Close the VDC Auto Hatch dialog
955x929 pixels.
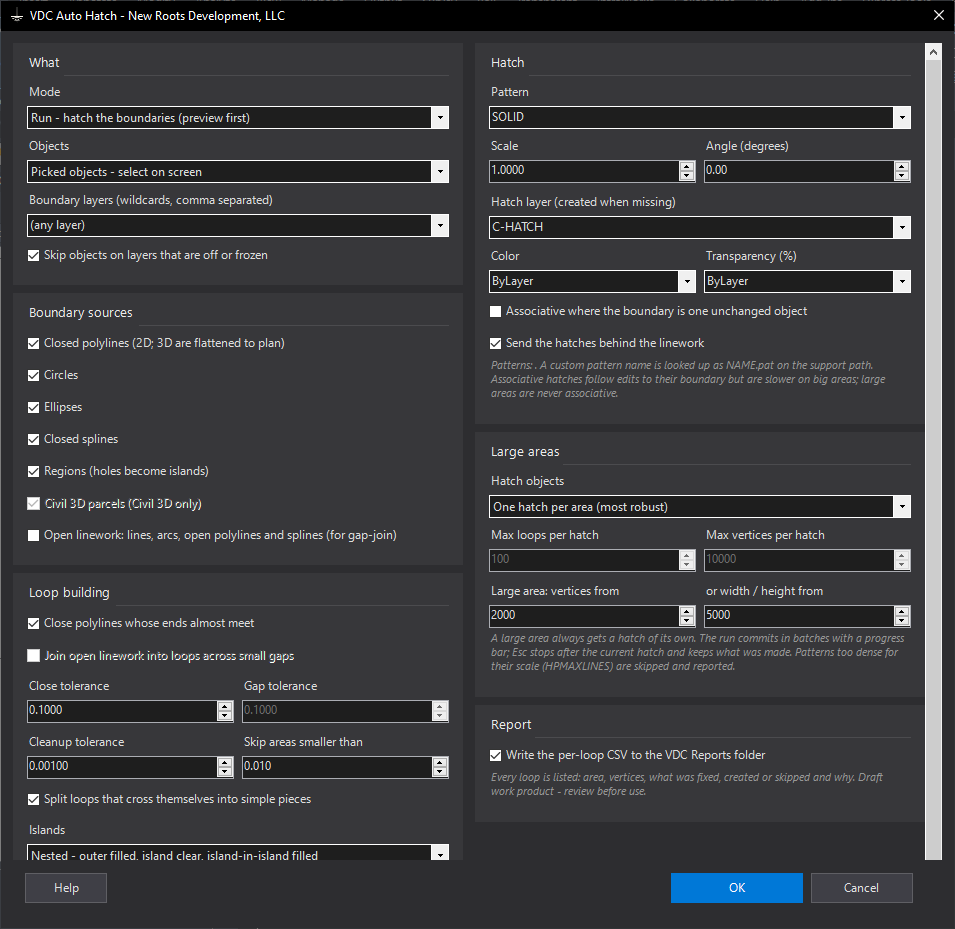coord(939,15)
